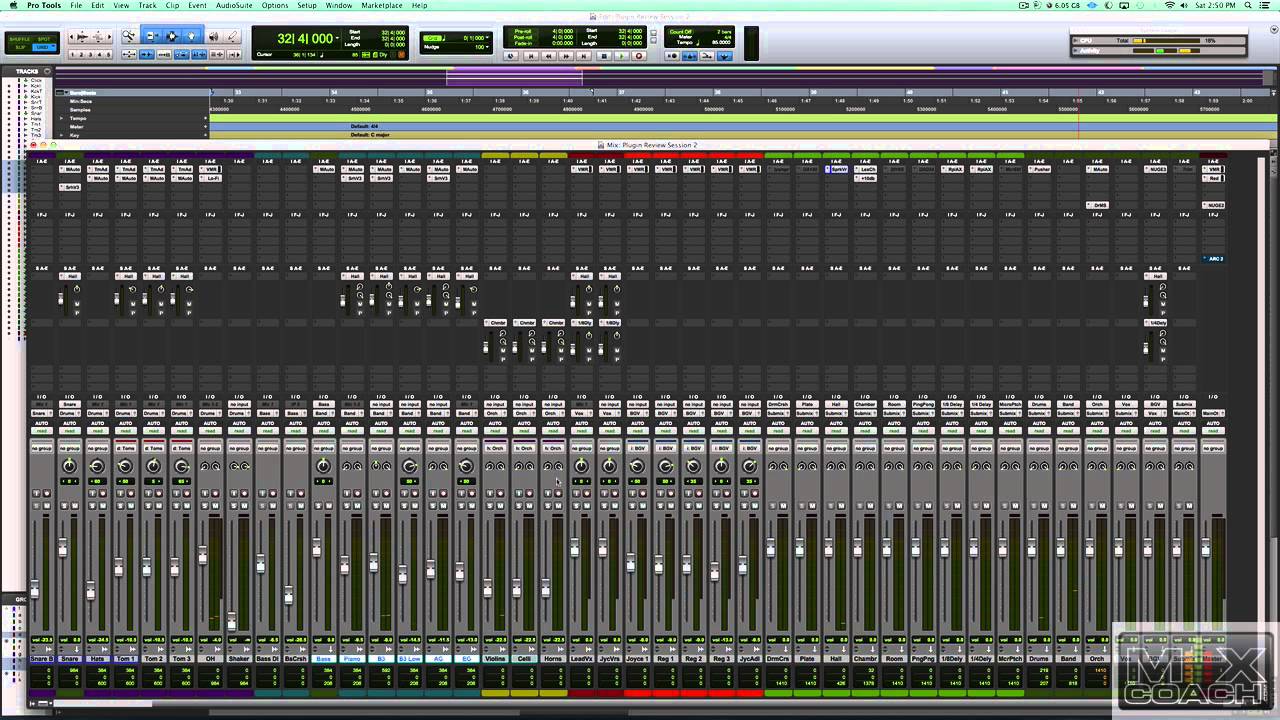Open the File menu
Screen dimensions: 1280x720
click(x=76, y=5)
